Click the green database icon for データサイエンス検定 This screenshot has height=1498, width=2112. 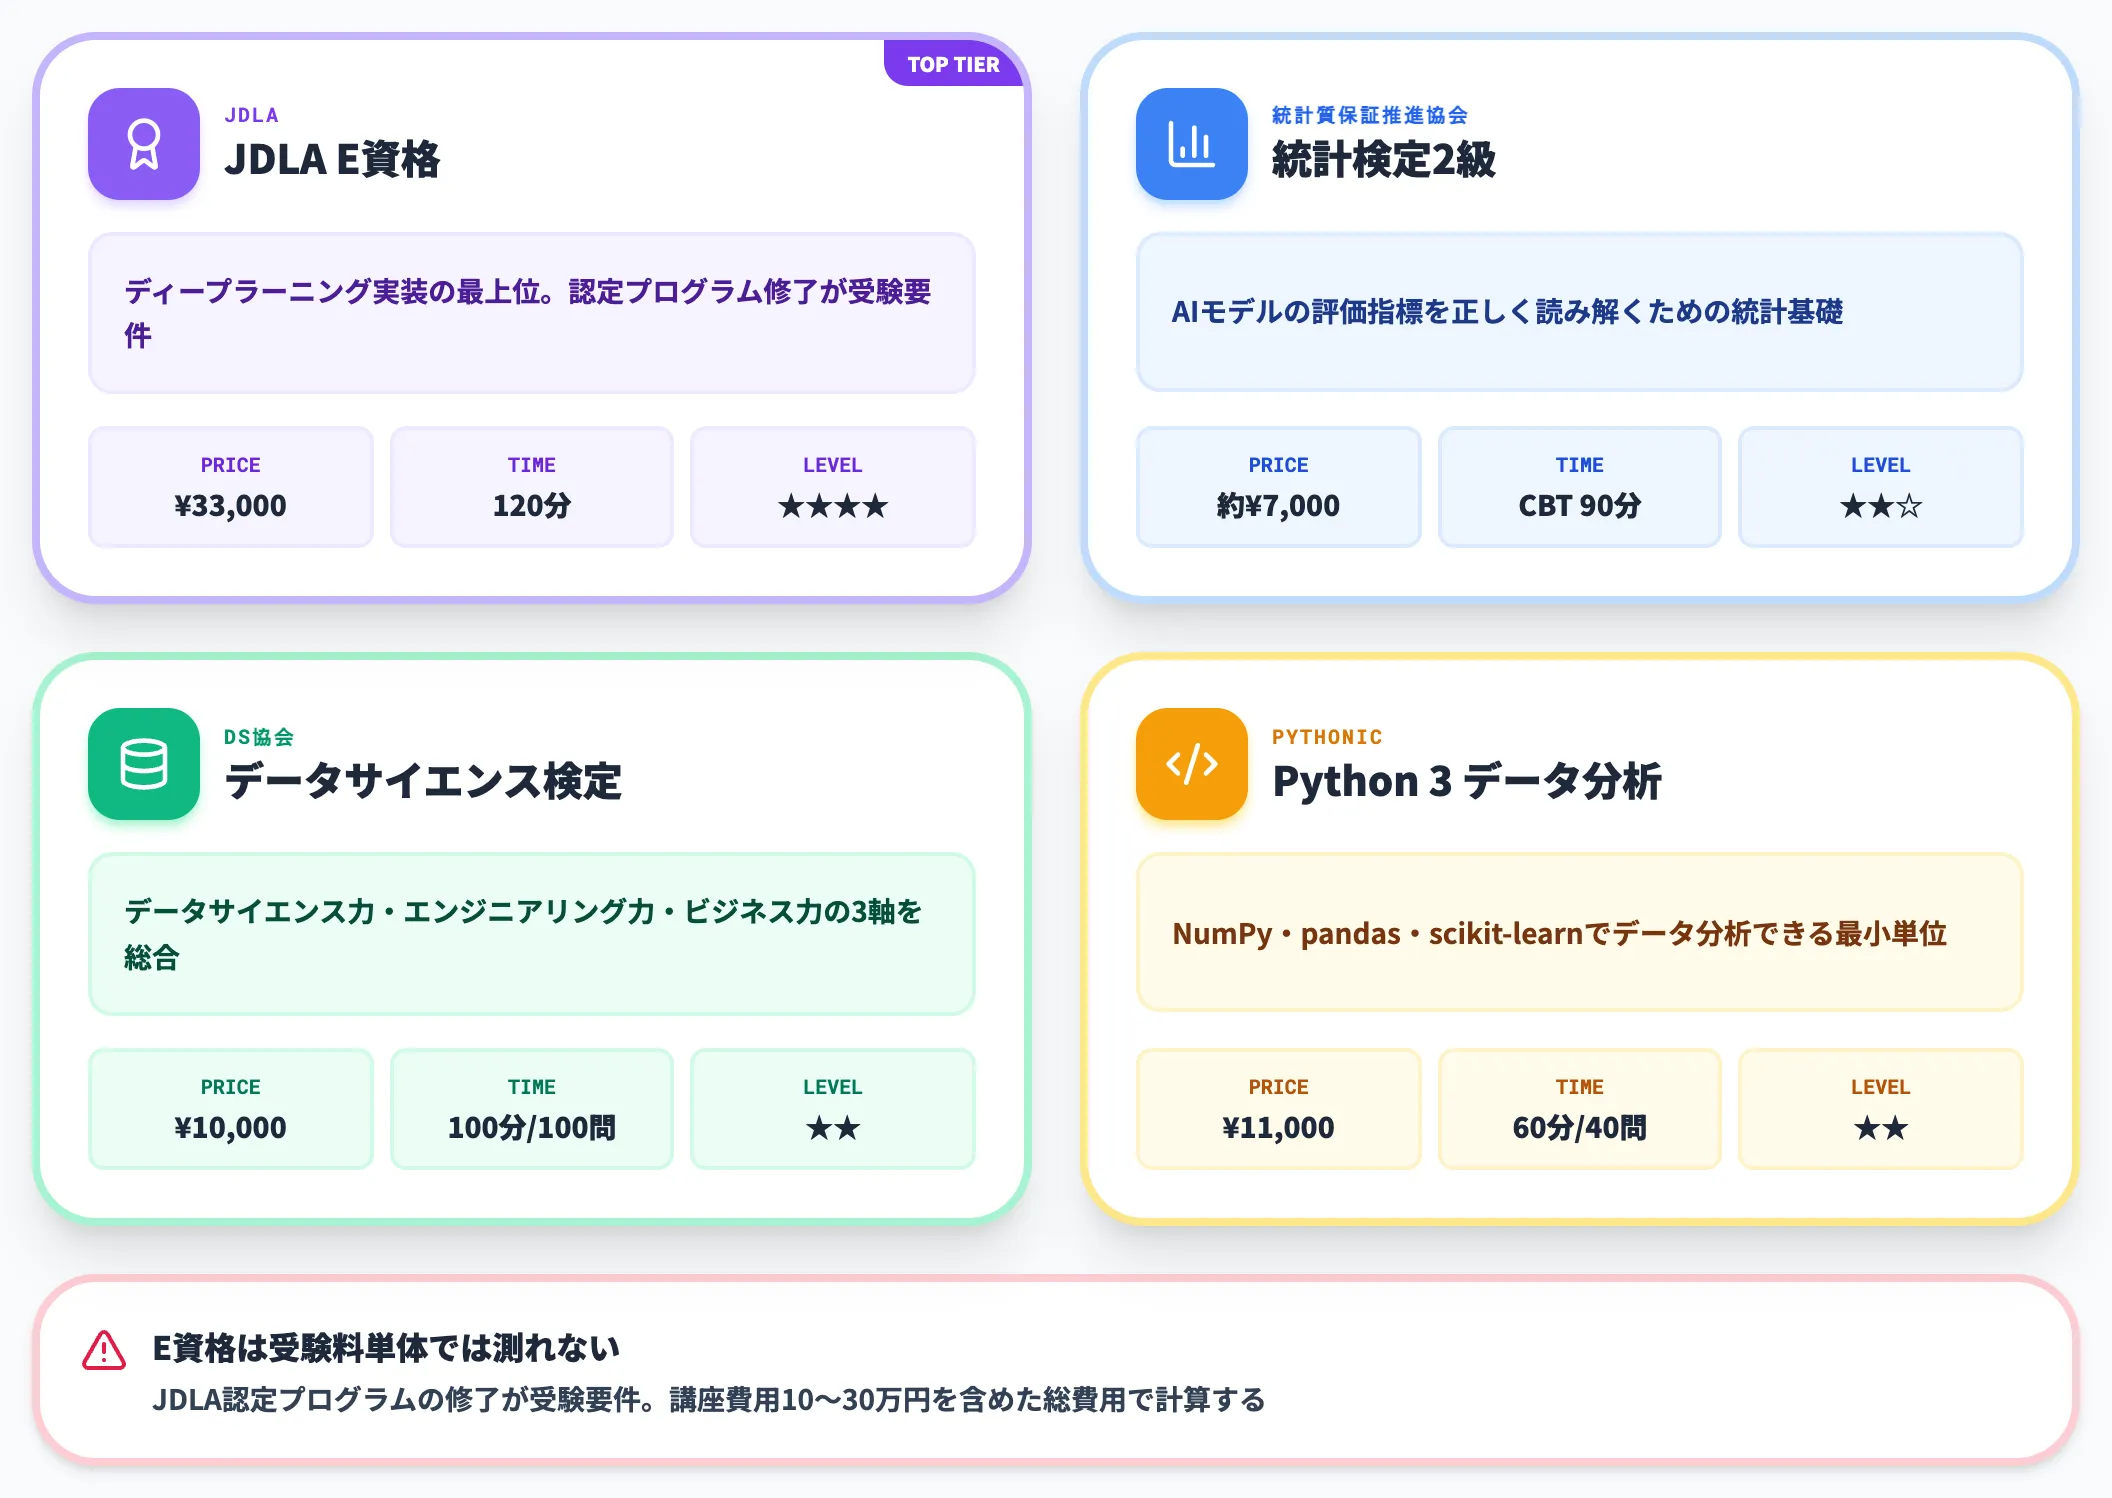pos(144,764)
